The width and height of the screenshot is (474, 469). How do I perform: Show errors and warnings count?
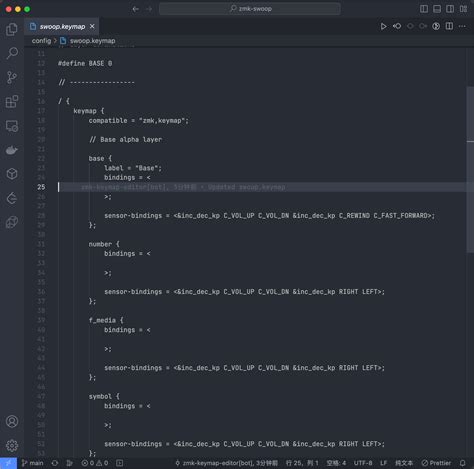click(x=95, y=463)
